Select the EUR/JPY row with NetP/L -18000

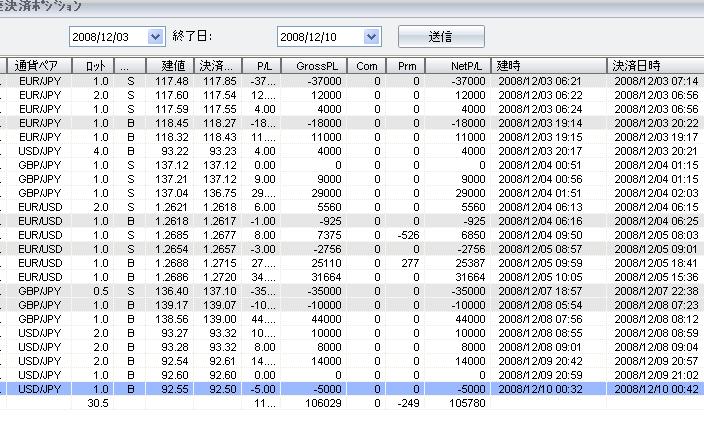click(x=352, y=123)
